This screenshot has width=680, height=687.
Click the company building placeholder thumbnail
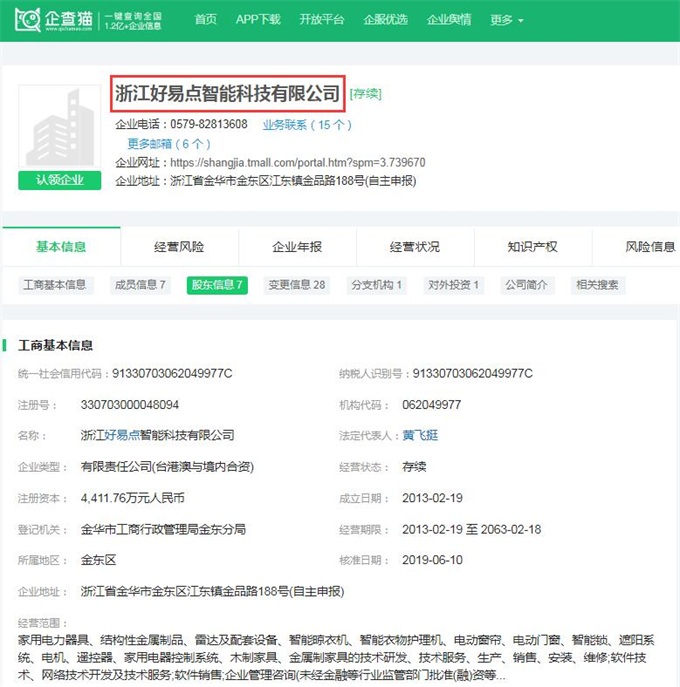click(x=60, y=126)
